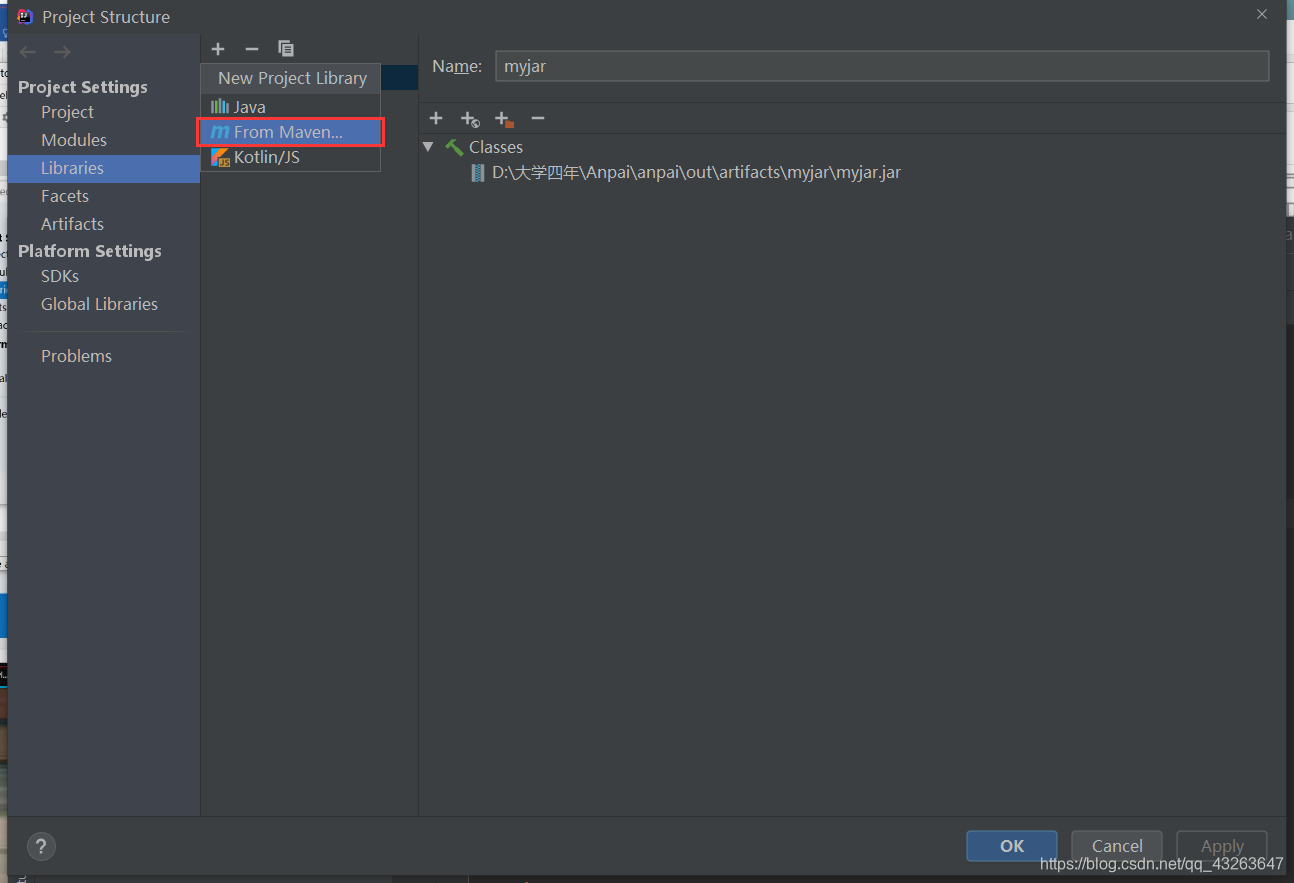1294x883 pixels.
Task: Click the Classes hammer icon
Action: [x=454, y=147]
